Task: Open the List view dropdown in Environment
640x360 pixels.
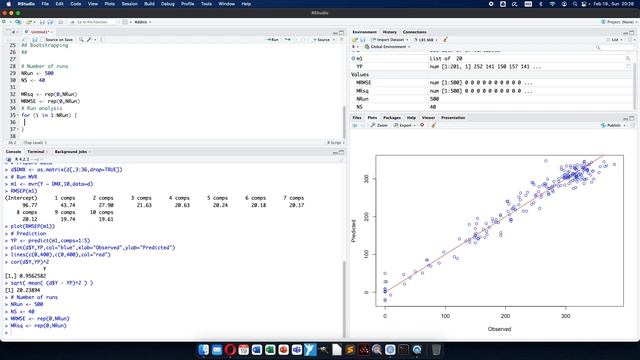Action: [x=615, y=40]
